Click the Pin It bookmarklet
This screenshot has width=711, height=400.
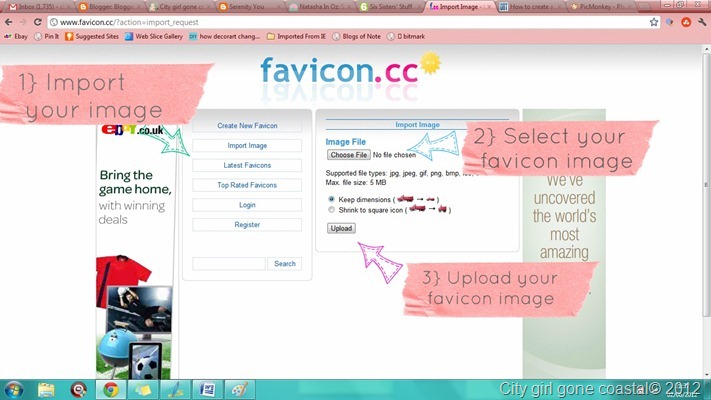47,36
